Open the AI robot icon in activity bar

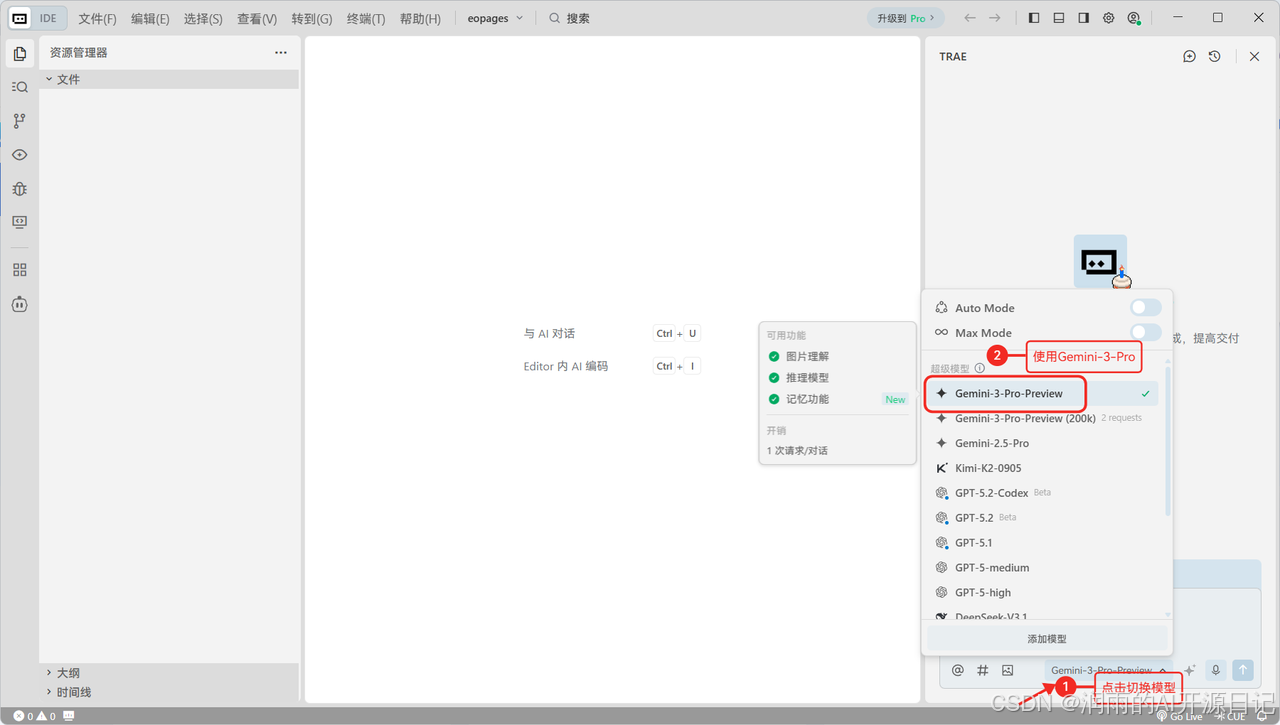point(20,304)
